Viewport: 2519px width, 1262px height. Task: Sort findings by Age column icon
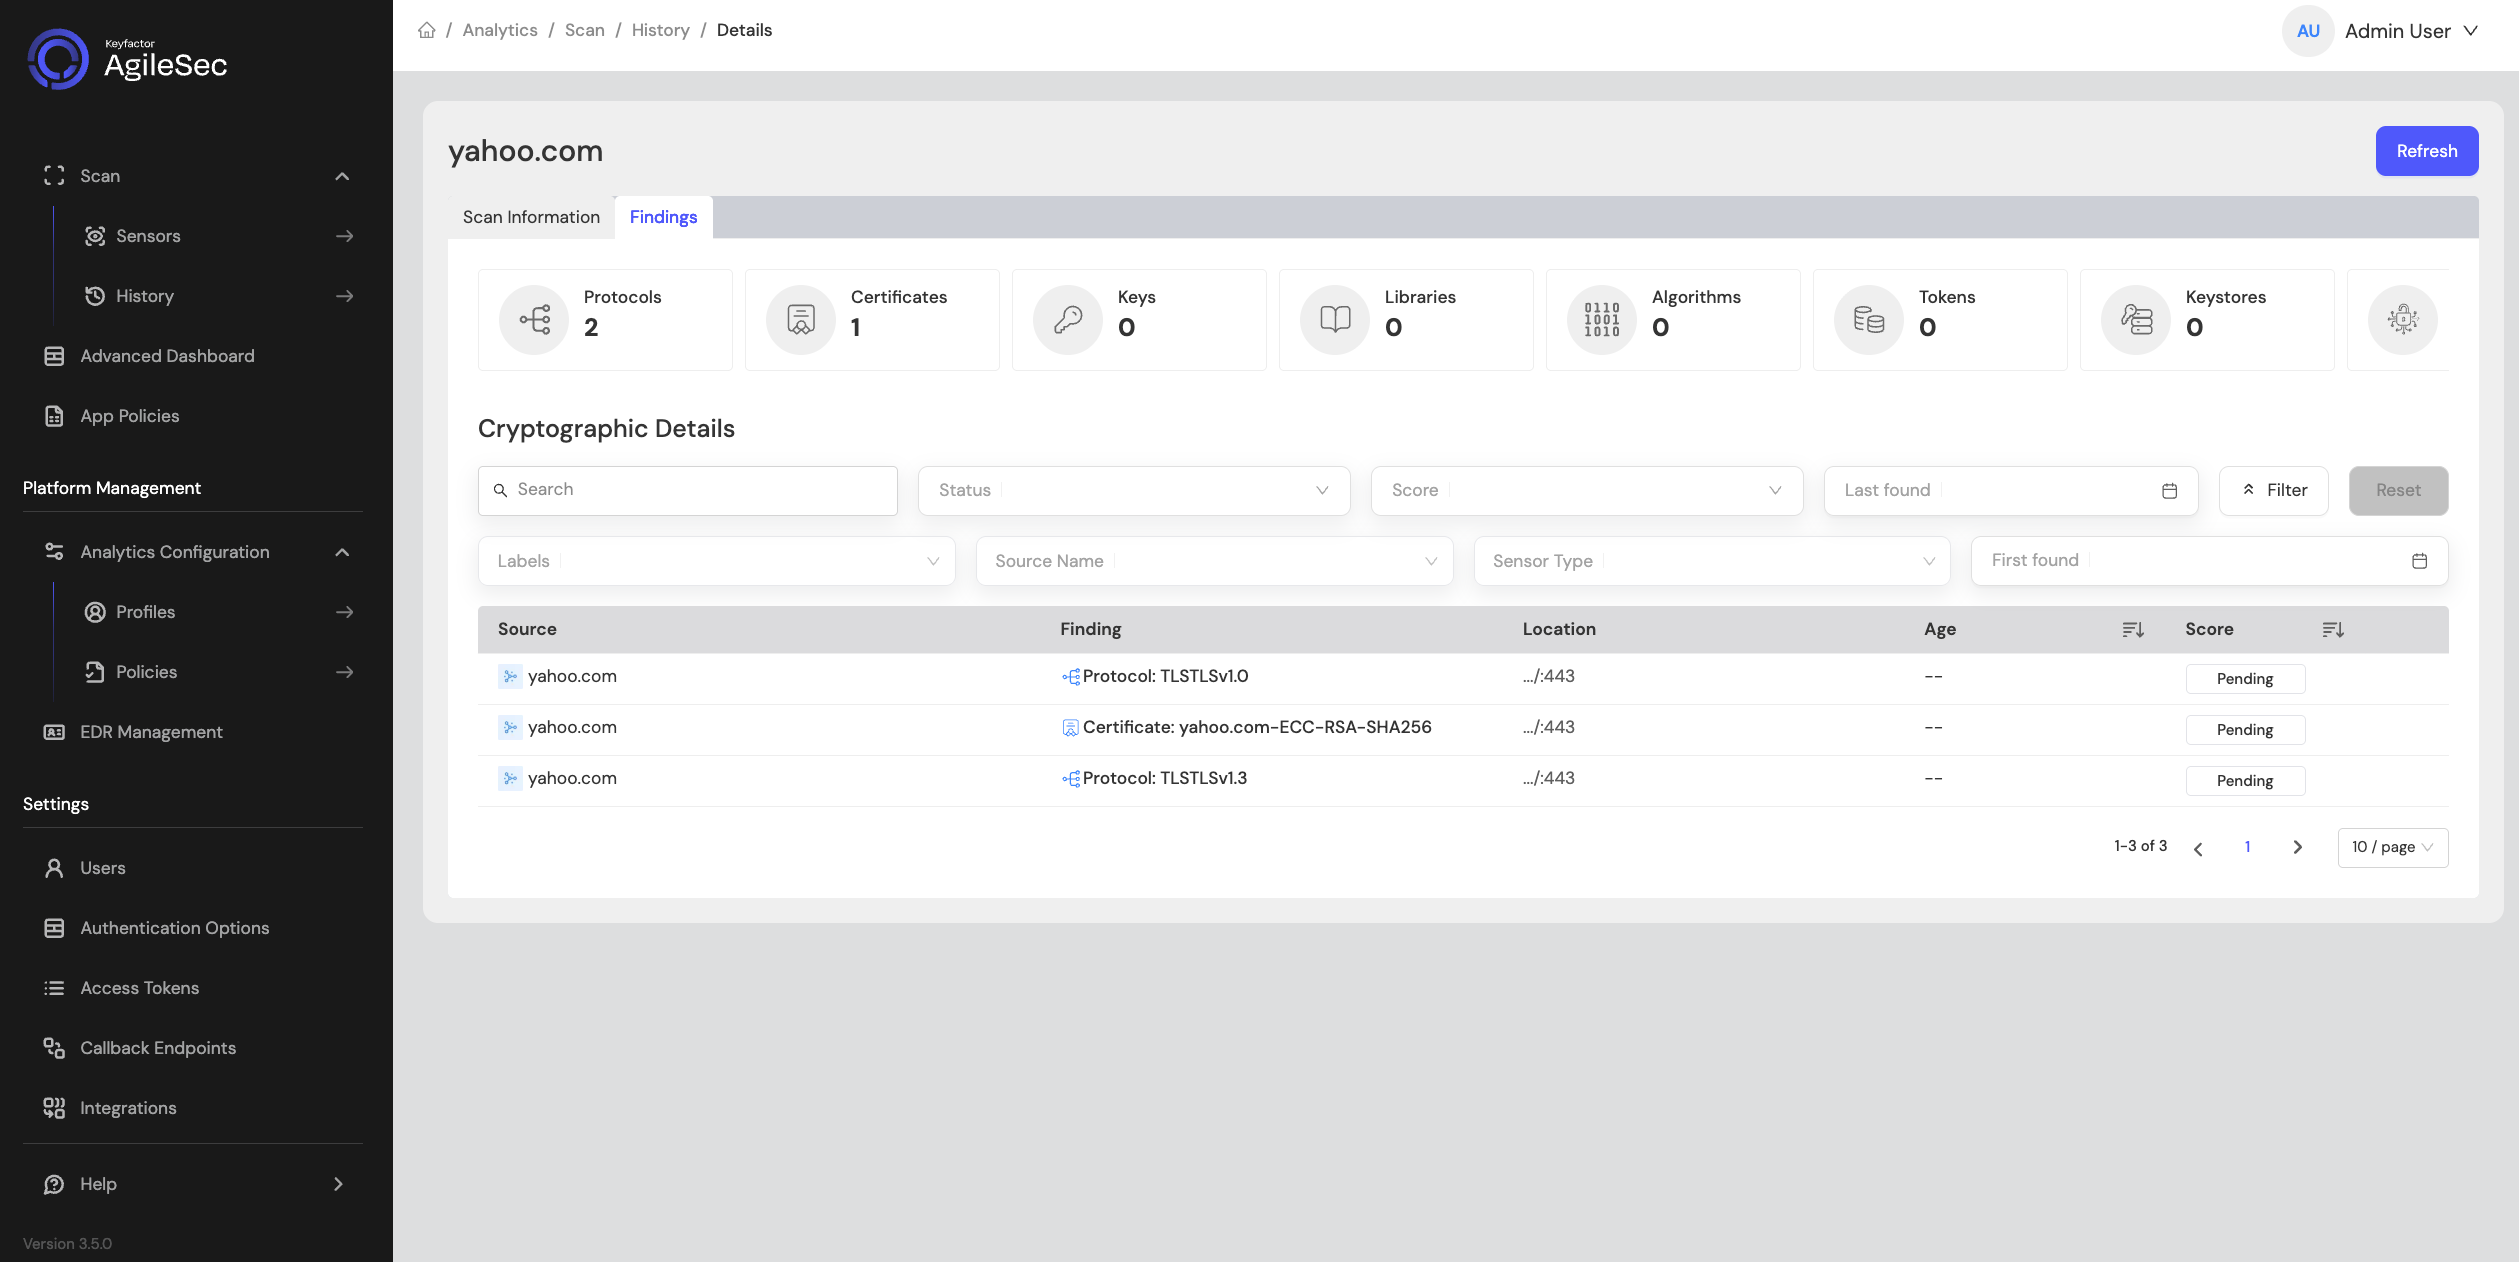click(x=2133, y=629)
